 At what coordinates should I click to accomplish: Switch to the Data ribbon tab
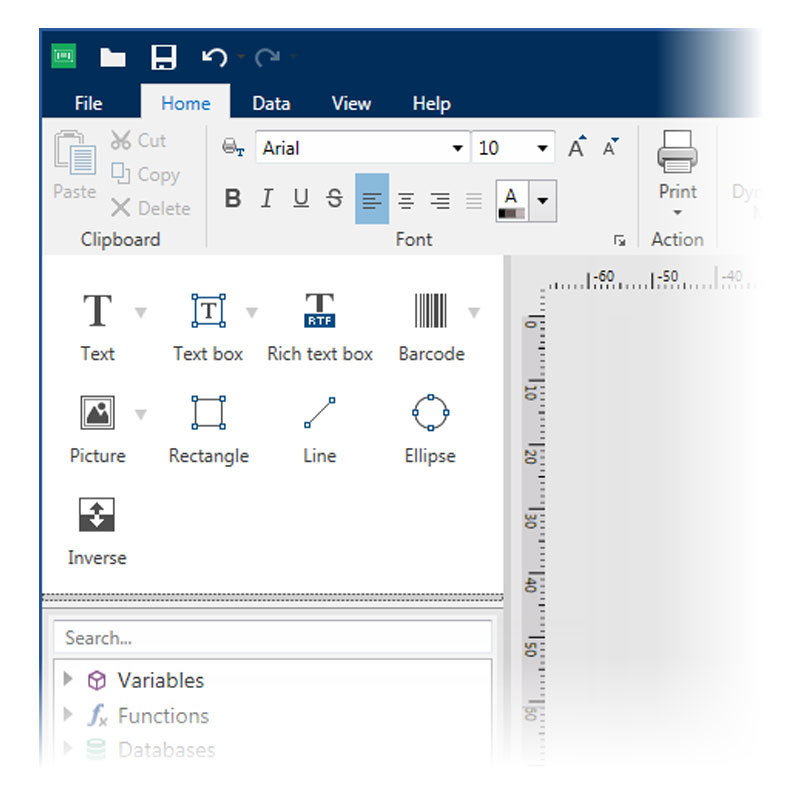coord(270,103)
